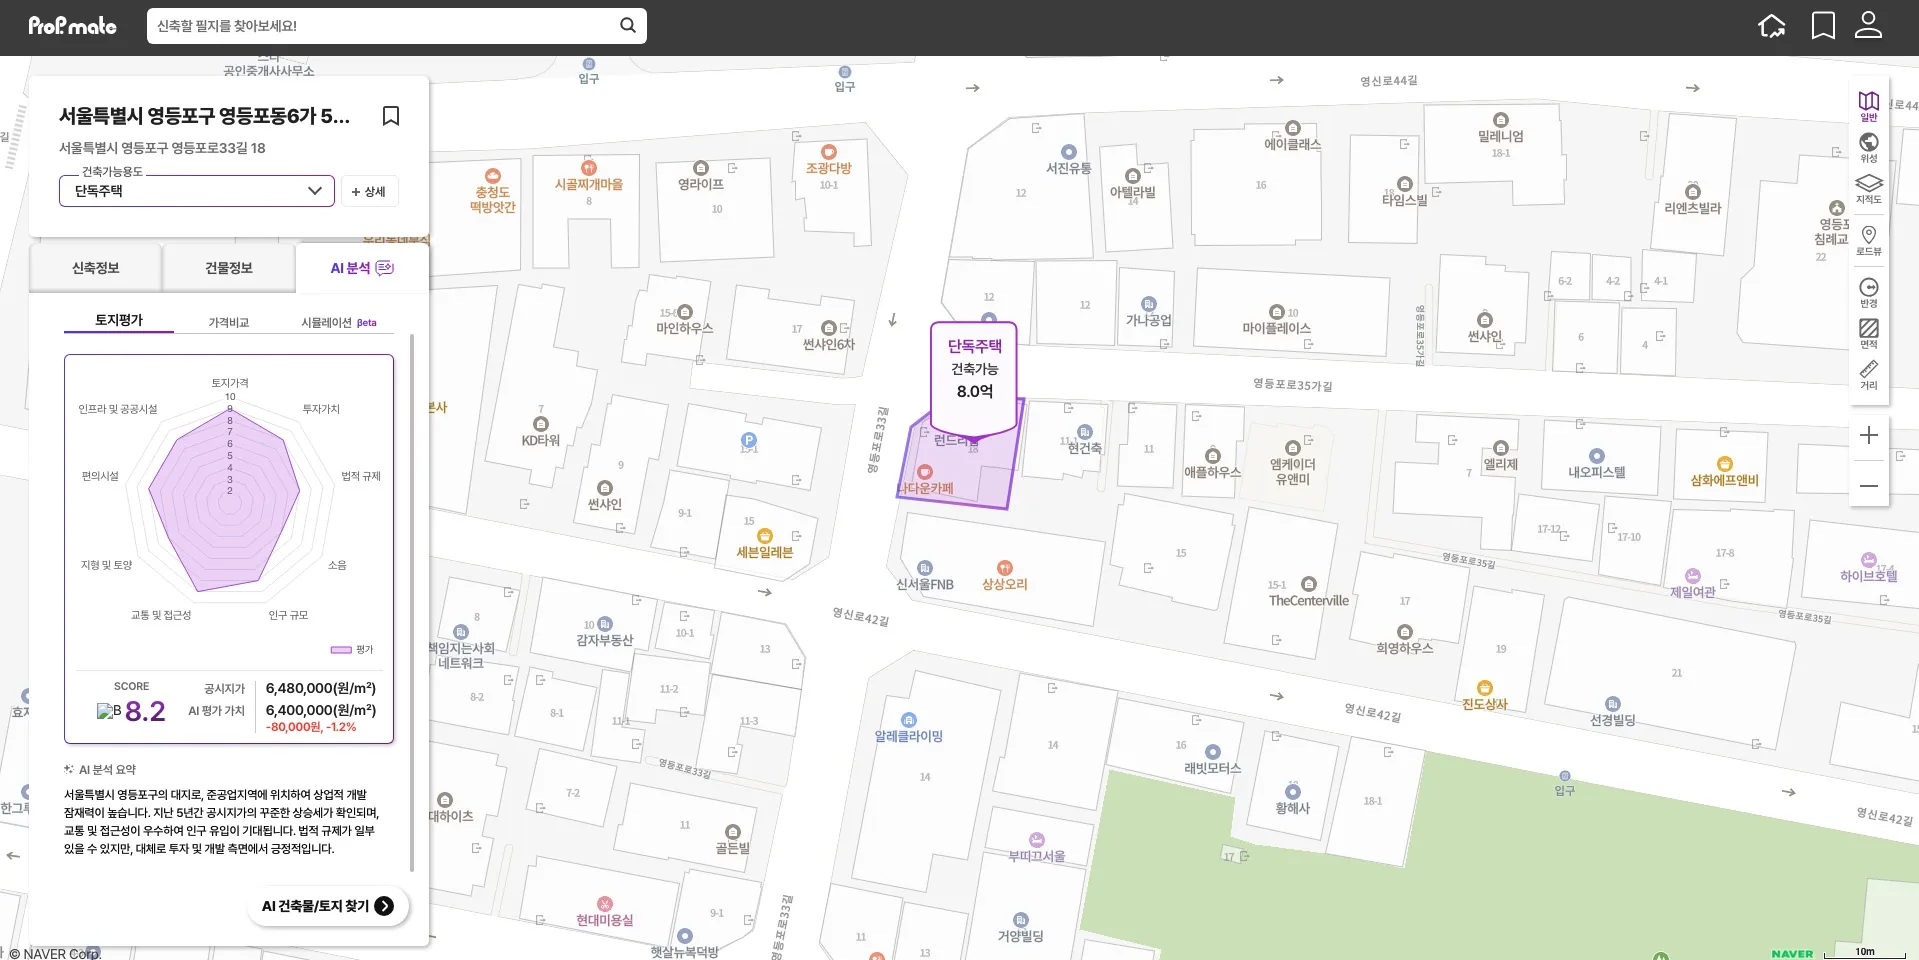Select the AI 분석 tab
1919x960 pixels.
(x=362, y=268)
